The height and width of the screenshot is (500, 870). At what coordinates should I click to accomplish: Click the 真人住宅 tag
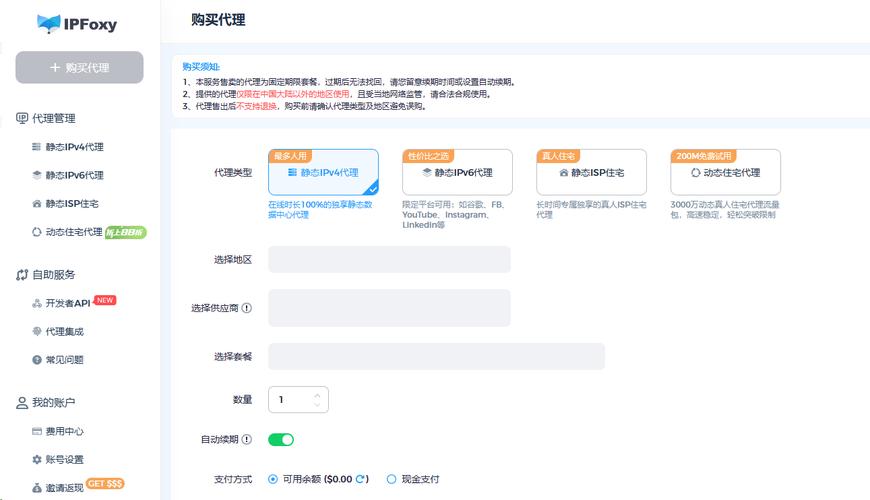558,156
